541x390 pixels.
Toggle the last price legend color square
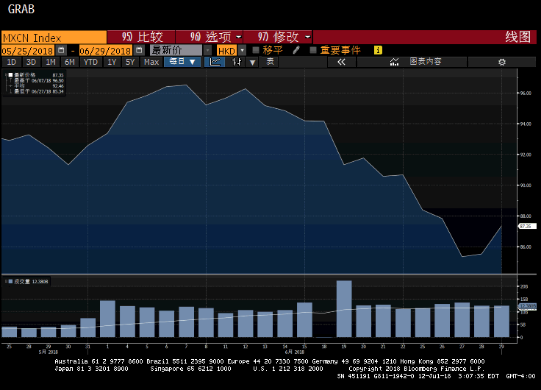[x=11, y=75]
